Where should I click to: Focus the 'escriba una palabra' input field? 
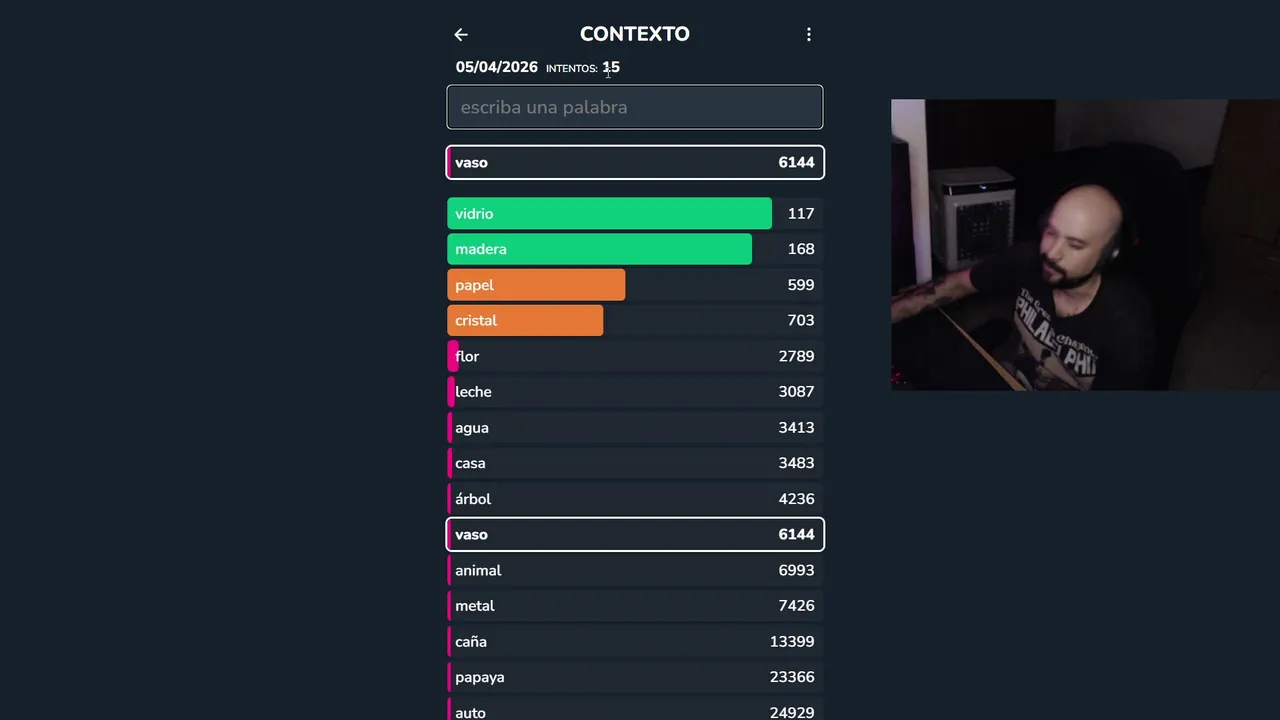[x=635, y=107]
